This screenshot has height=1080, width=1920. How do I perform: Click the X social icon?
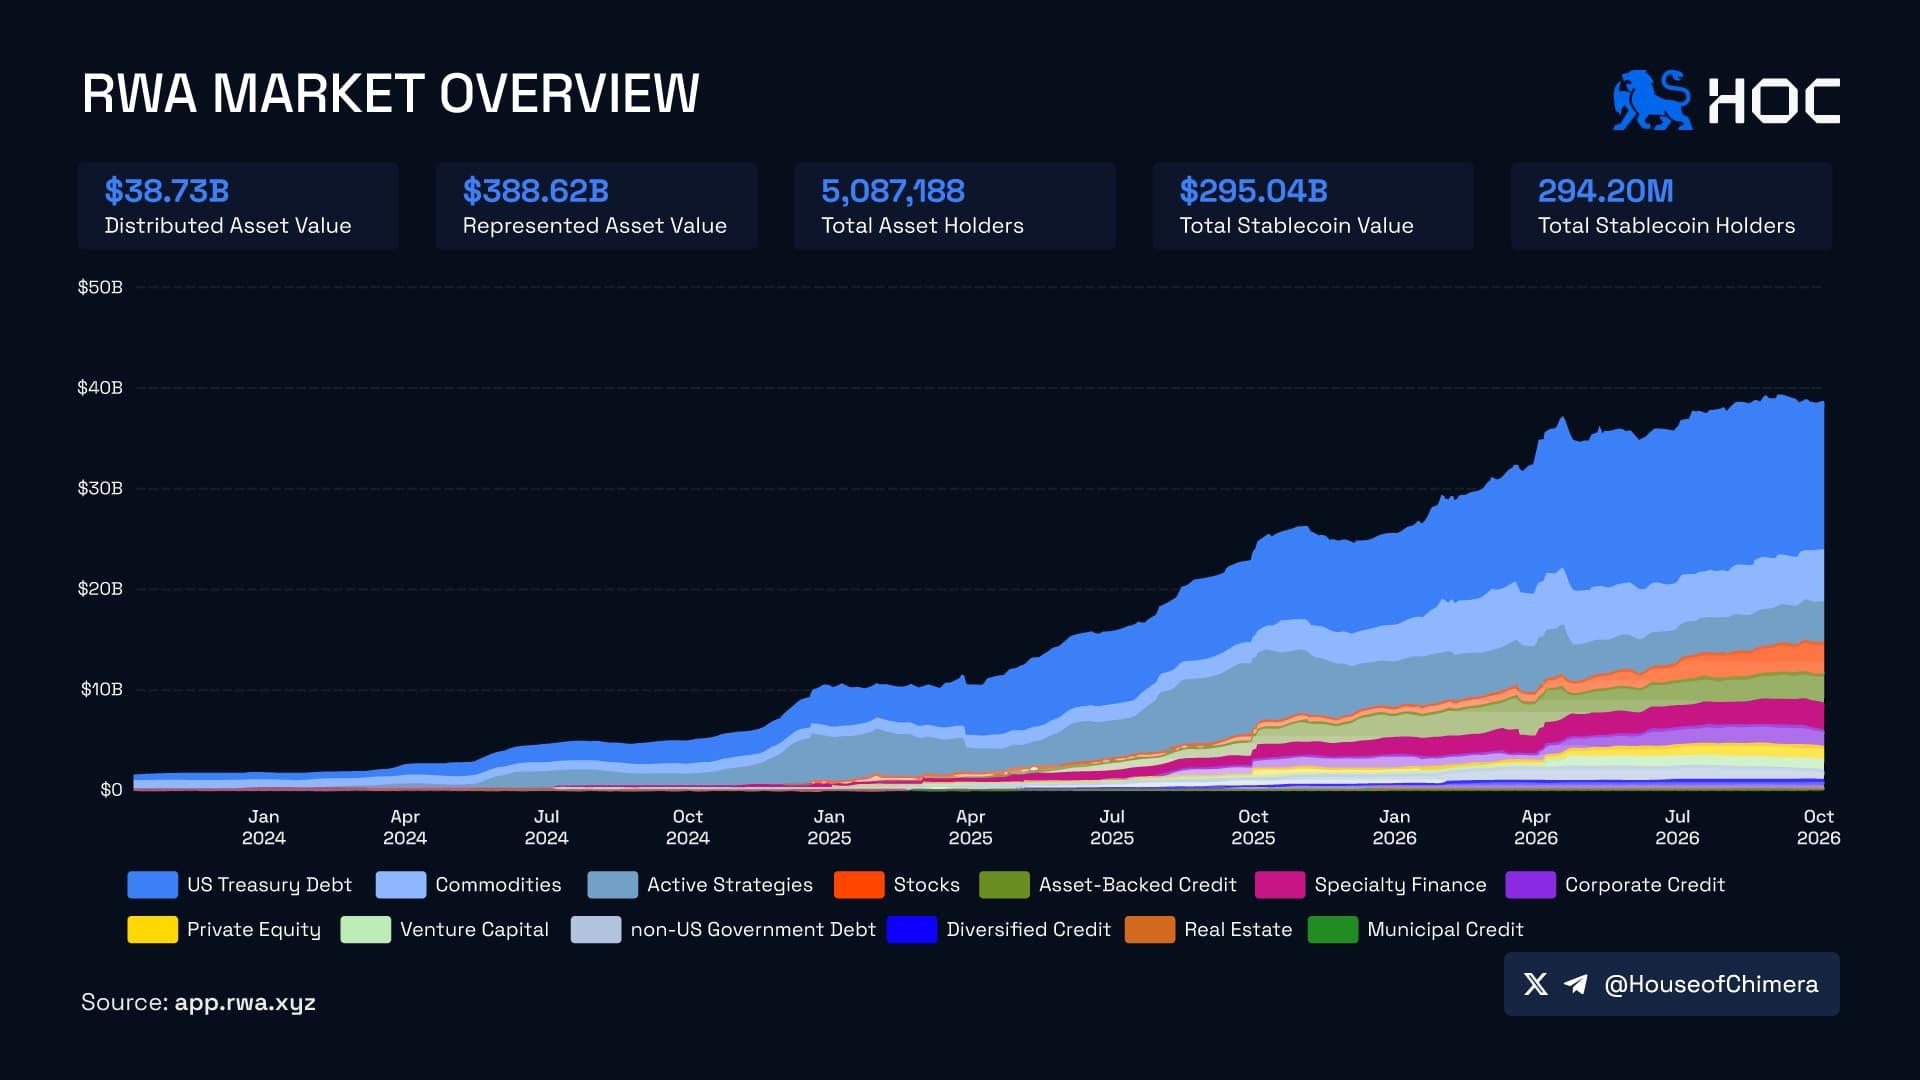pos(1536,984)
